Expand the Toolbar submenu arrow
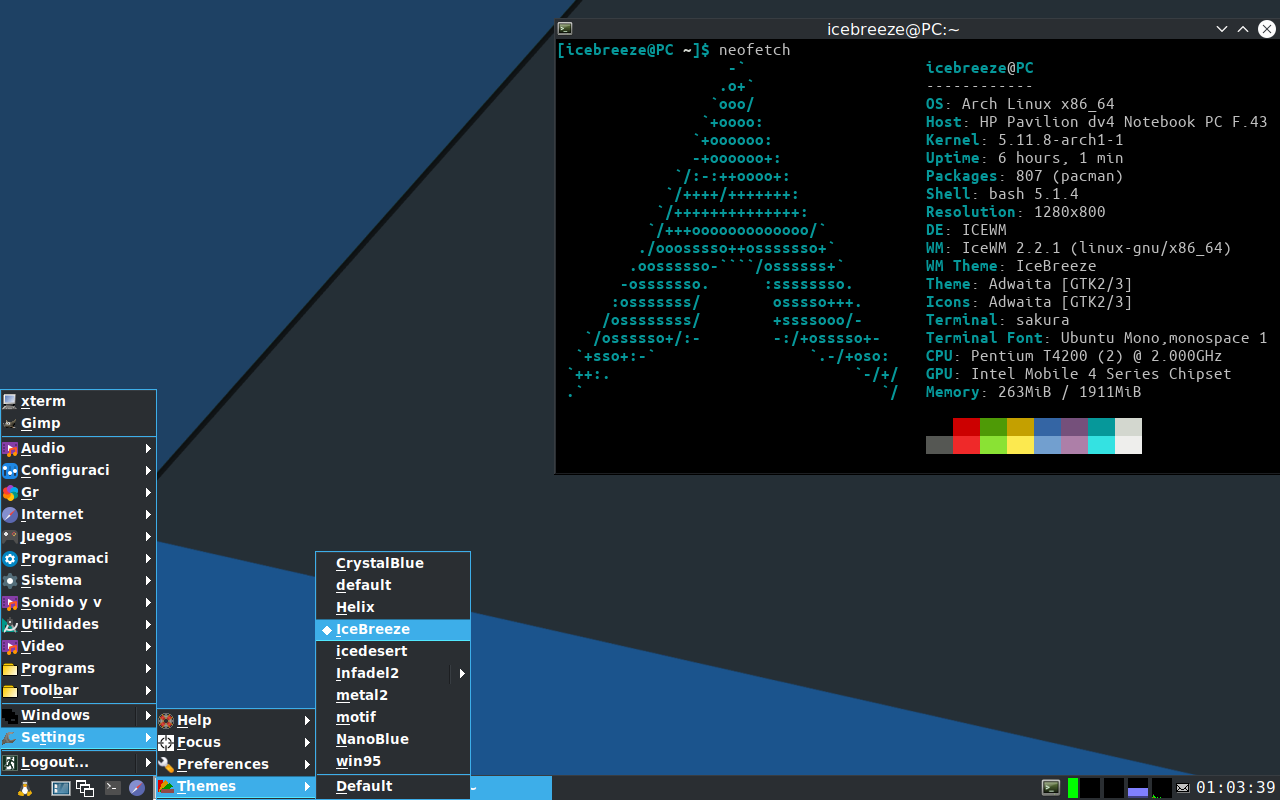This screenshot has height=800, width=1280. [x=149, y=690]
